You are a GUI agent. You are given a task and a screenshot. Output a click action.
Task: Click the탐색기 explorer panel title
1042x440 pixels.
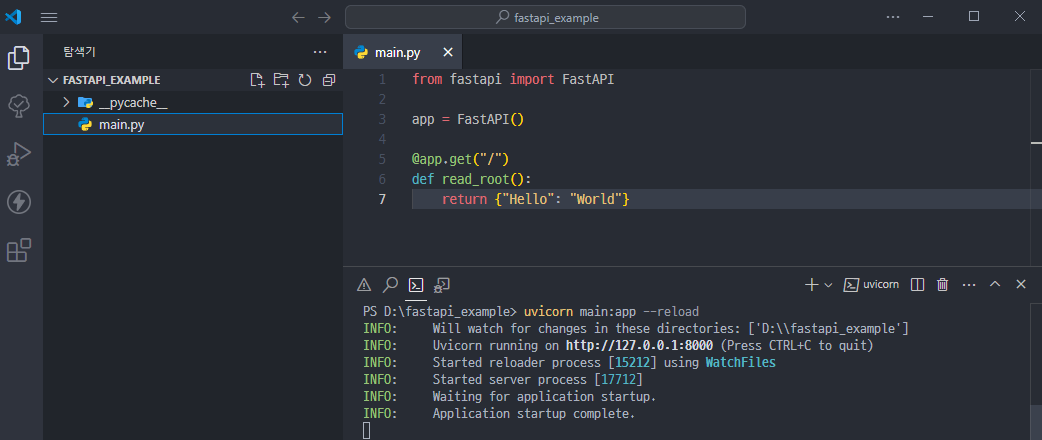click(x=80, y=52)
